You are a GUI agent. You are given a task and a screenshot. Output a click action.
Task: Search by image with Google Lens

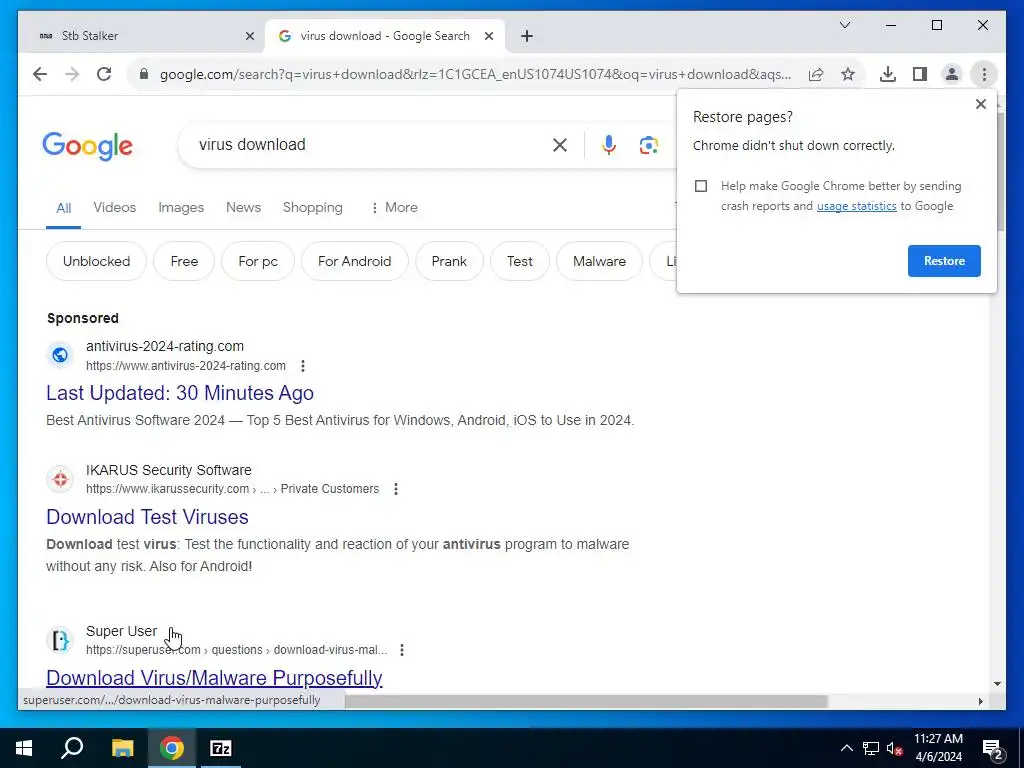(648, 145)
